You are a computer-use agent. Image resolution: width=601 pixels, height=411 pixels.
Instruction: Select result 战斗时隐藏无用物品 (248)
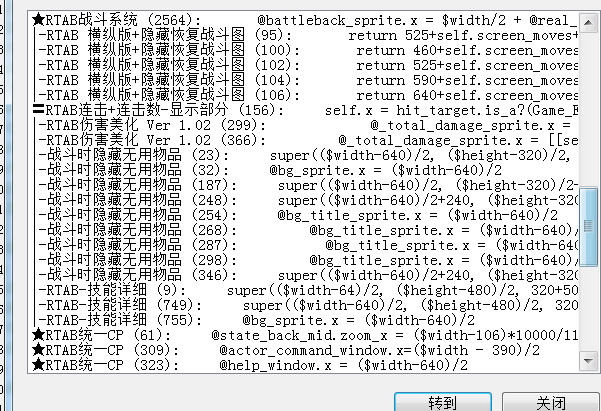click(x=304, y=200)
